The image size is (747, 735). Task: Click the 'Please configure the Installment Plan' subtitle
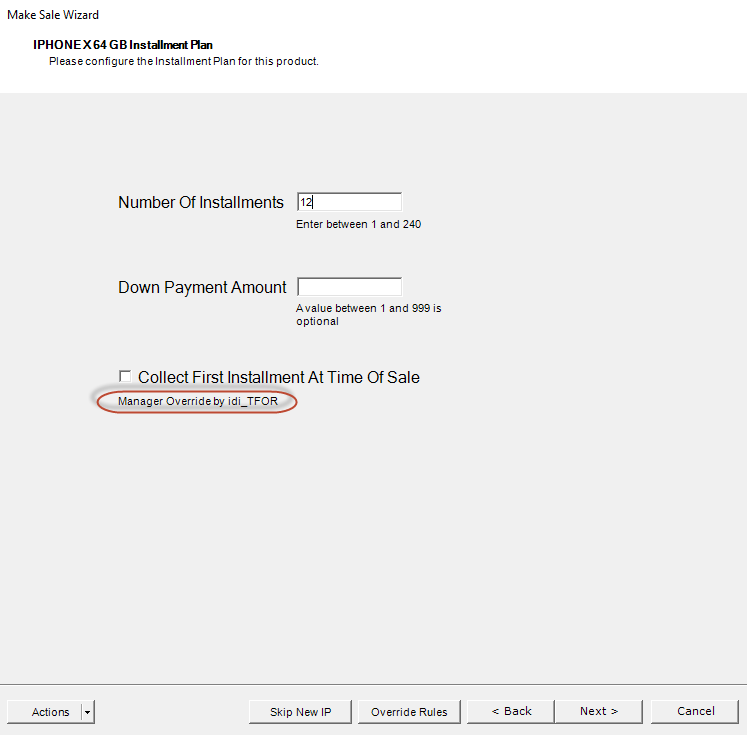click(x=183, y=61)
